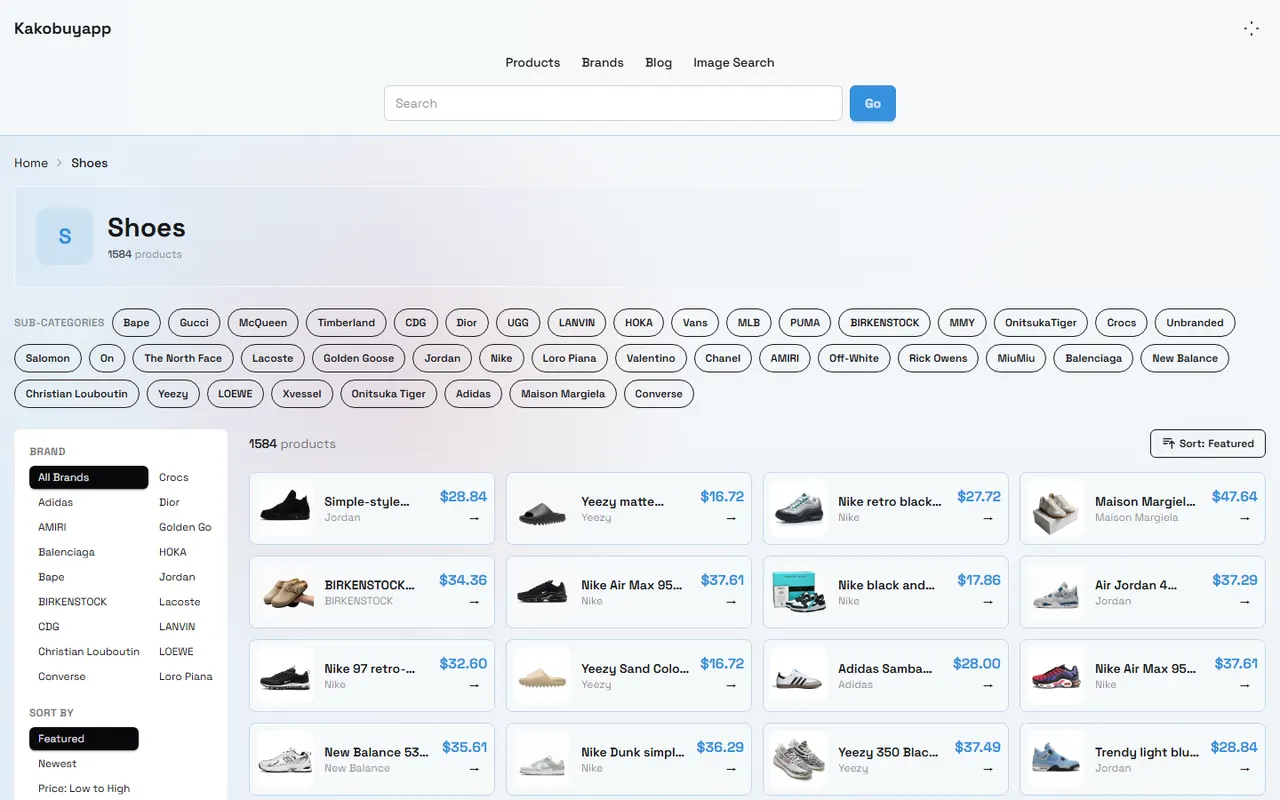Click the sort icon in Sort: Featured

[x=1169, y=443]
